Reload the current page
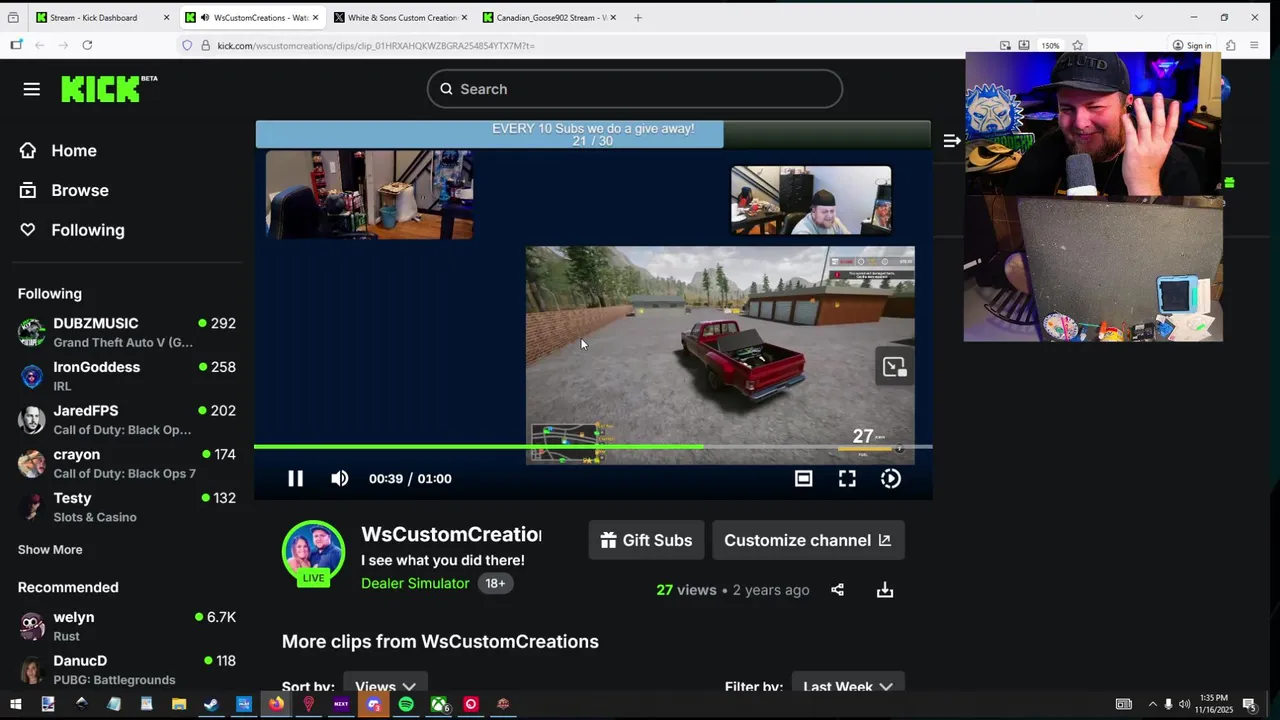This screenshot has height=720, width=1280. click(87, 45)
